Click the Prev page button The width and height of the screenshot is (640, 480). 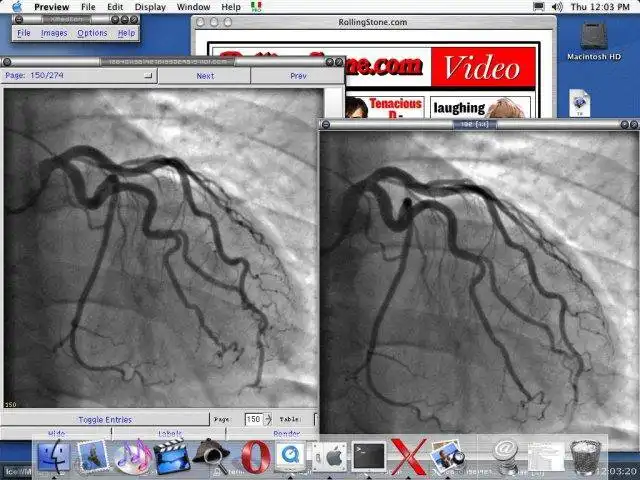(x=298, y=76)
